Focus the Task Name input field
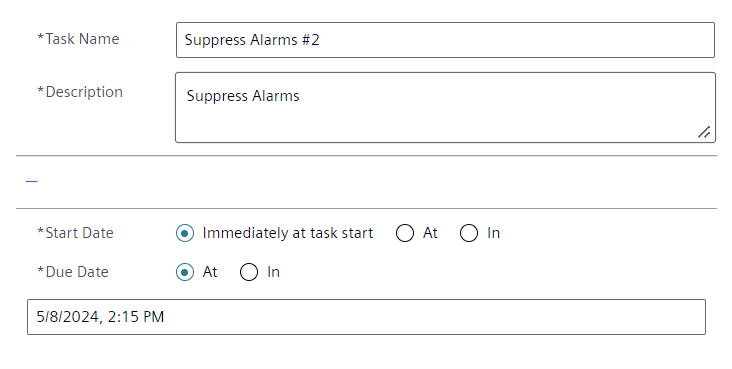Screen dimensions: 732x369 point(445,40)
